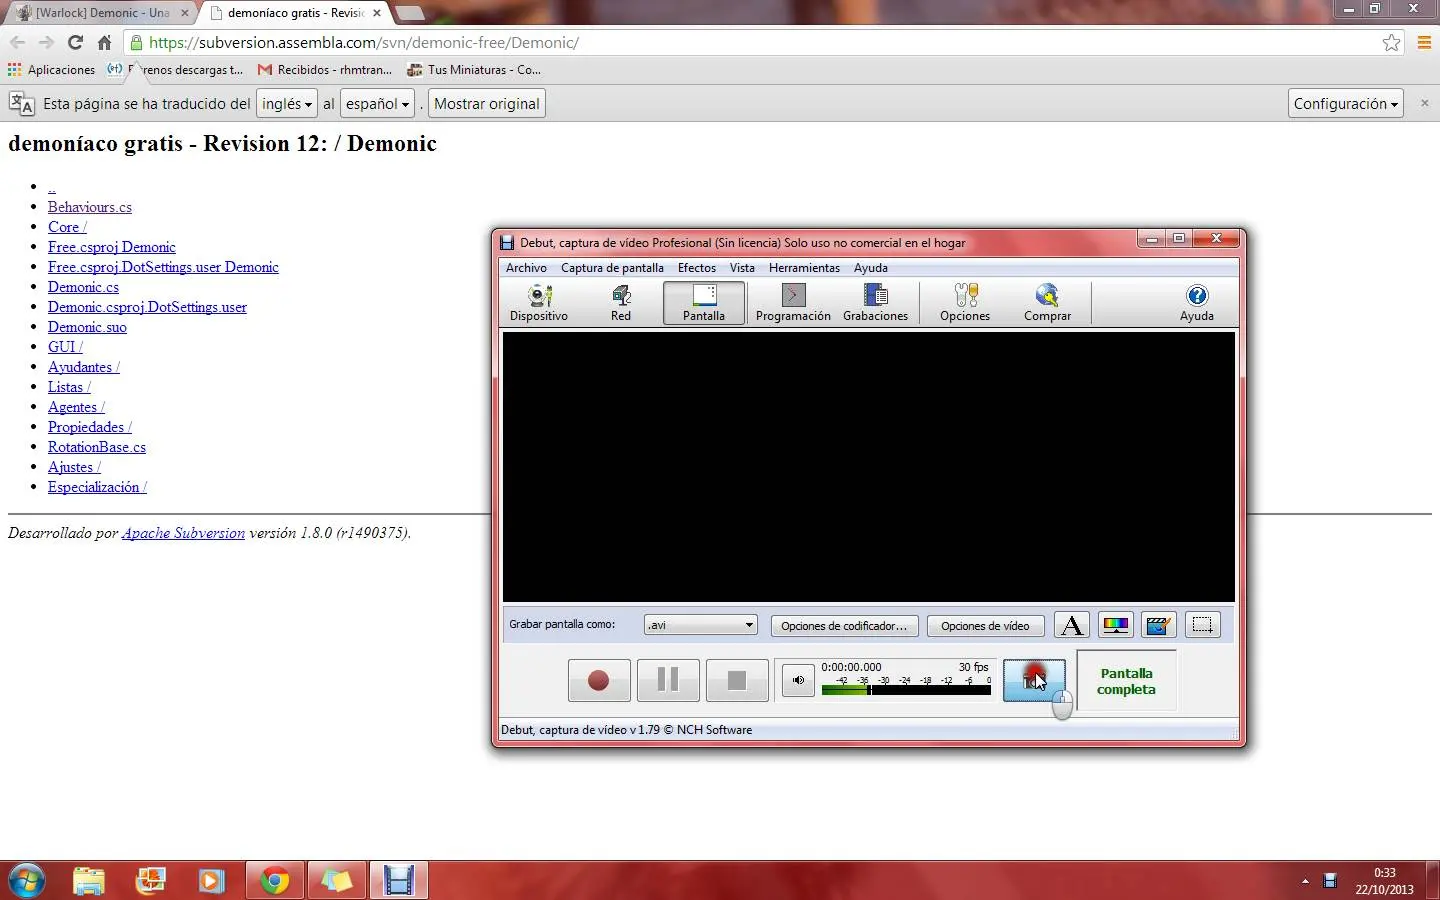Open Windows Start button
1440x900 pixels.
pyautogui.click(x=27, y=880)
